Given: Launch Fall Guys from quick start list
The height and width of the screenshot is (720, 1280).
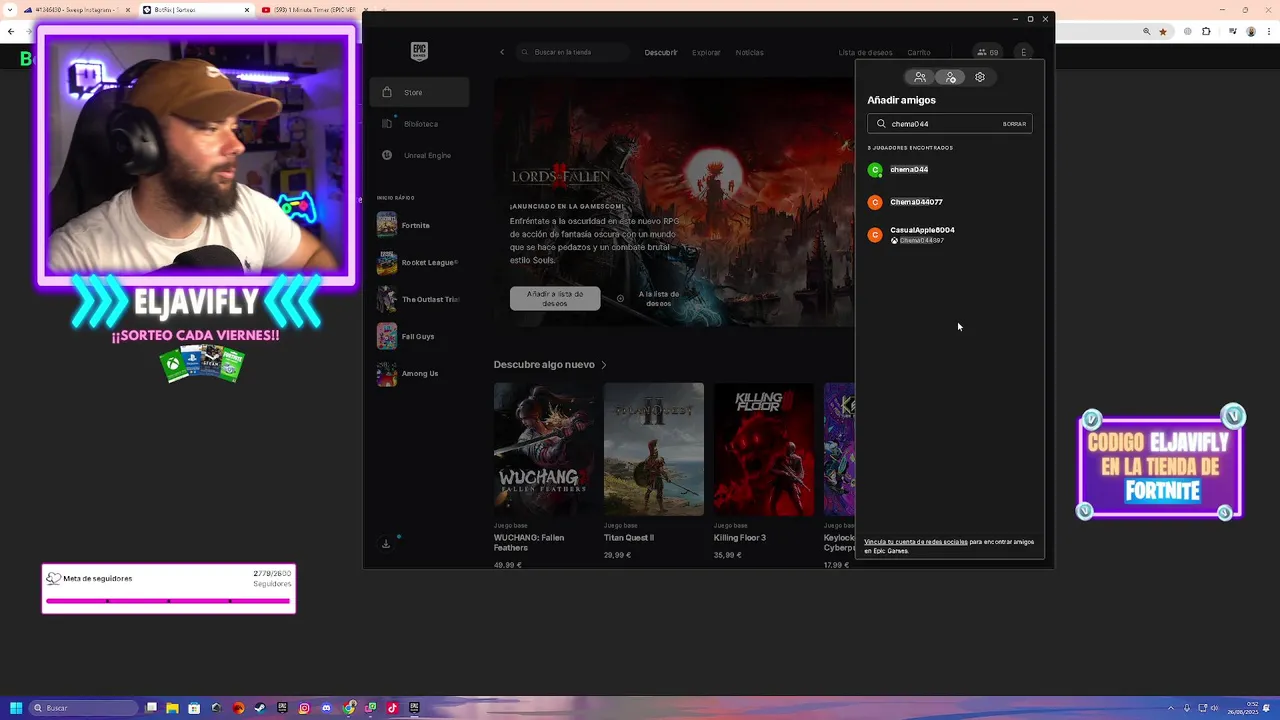Looking at the screenshot, I should 417,336.
